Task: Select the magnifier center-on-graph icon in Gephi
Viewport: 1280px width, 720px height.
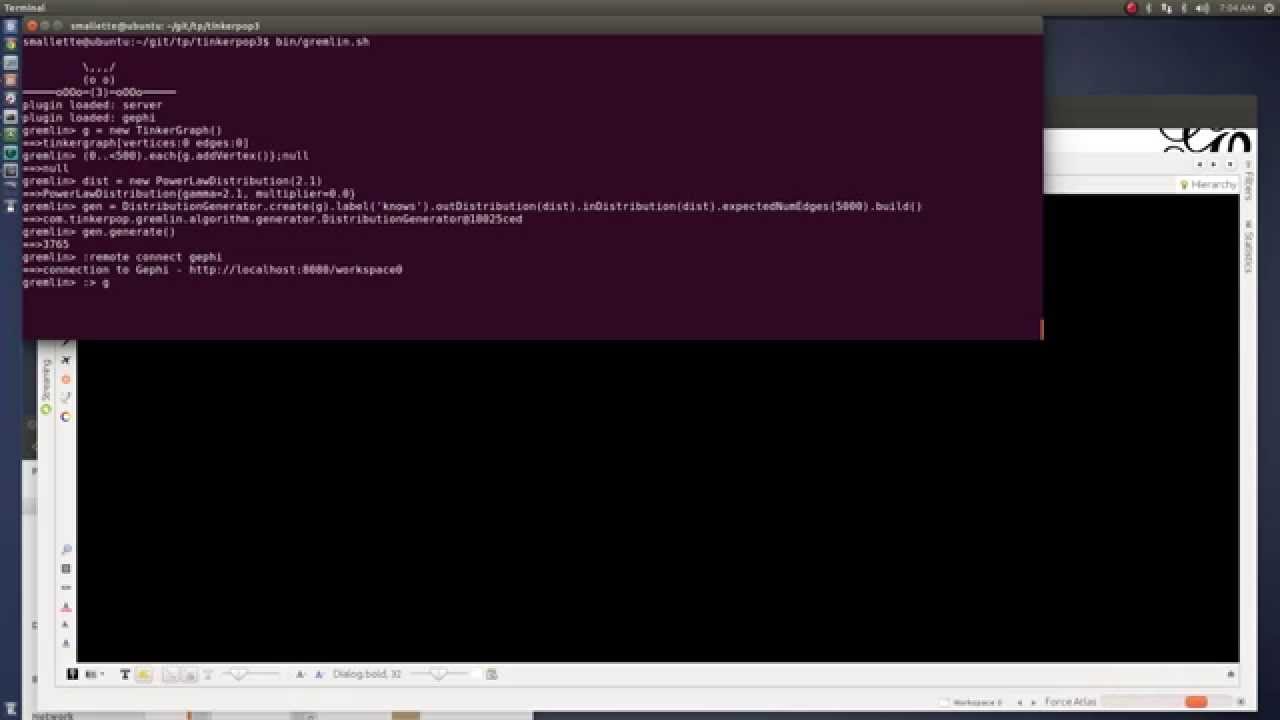Action: pyautogui.click(x=66, y=550)
